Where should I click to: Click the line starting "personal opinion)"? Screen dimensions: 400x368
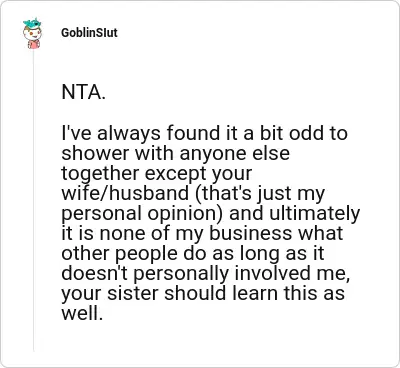pyautogui.click(x=211, y=214)
